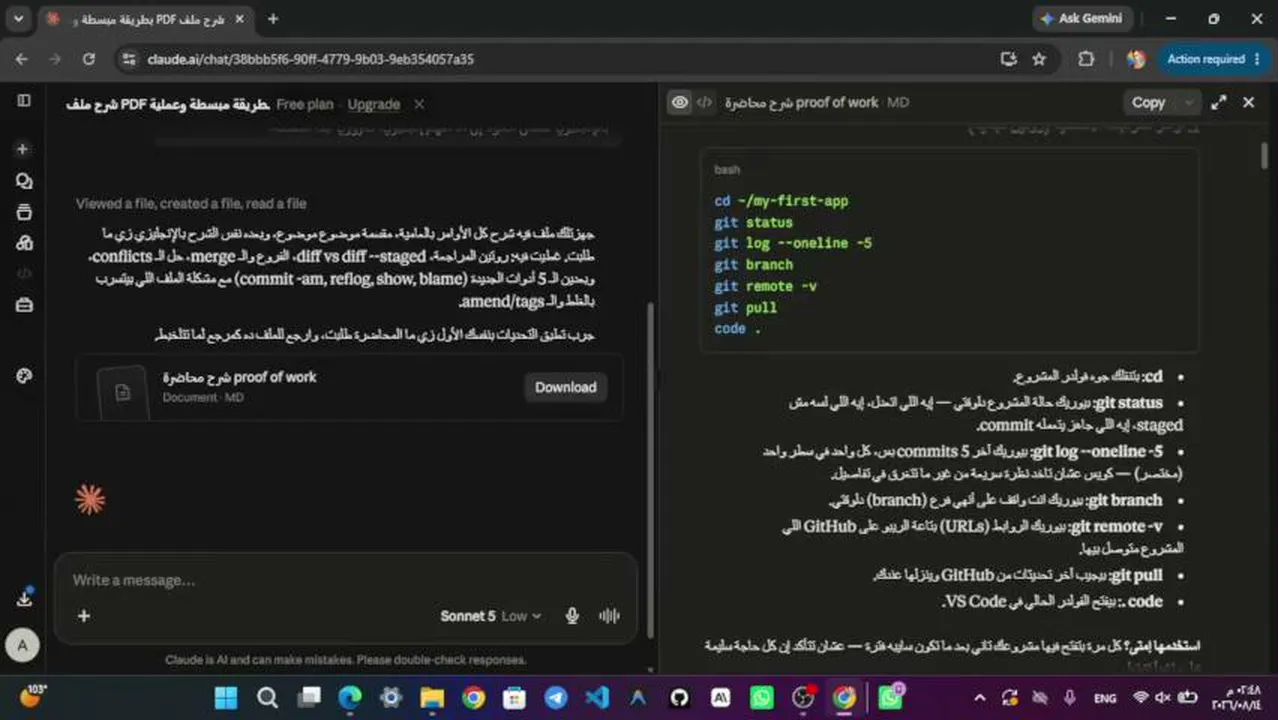Click 'git pull' line in bash block
Viewport: 1278px width, 720px height.
click(x=745, y=307)
